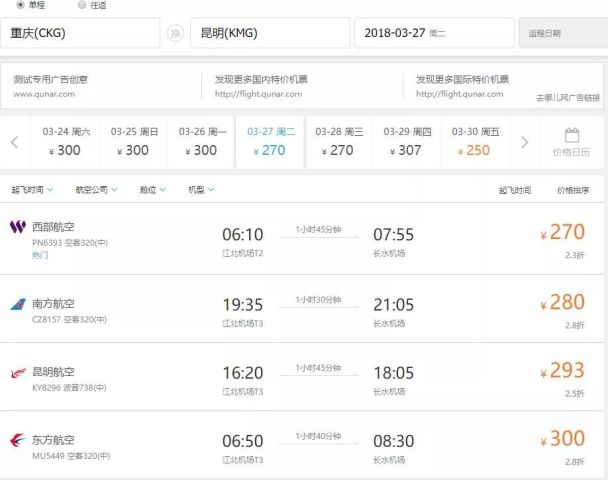The image size is (608, 480).
Task: Select the 03-24 周六 date tab
Action: tap(66, 142)
